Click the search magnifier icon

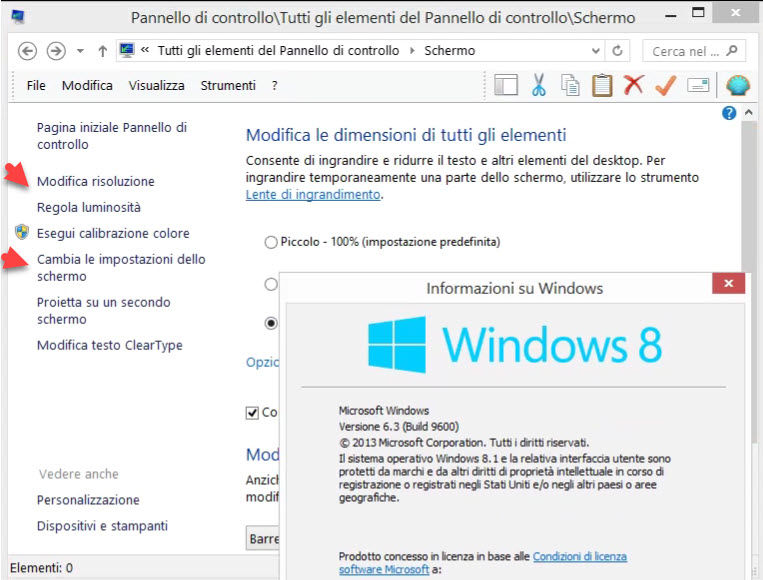point(731,51)
